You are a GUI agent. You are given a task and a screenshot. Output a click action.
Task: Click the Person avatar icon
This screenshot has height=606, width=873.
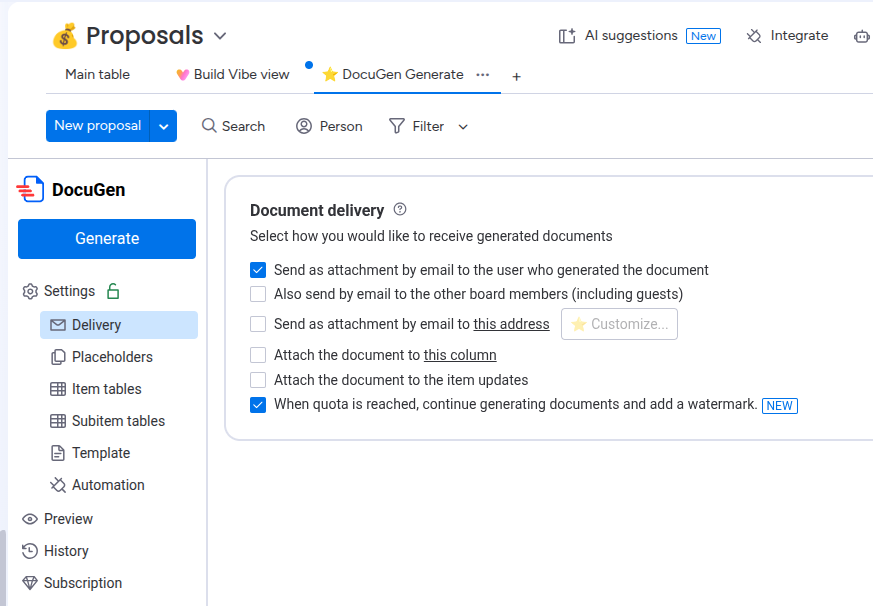[x=304, y=126]
